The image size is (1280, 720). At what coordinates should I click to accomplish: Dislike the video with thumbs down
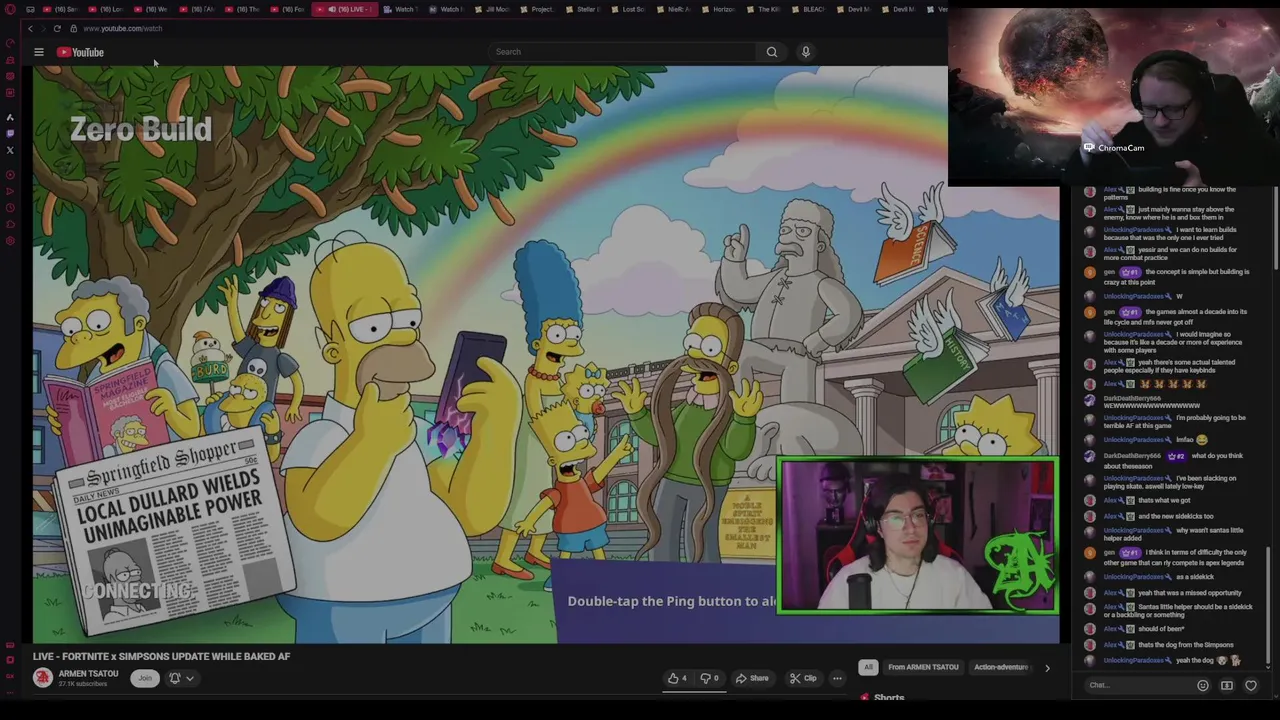[709, 678]
